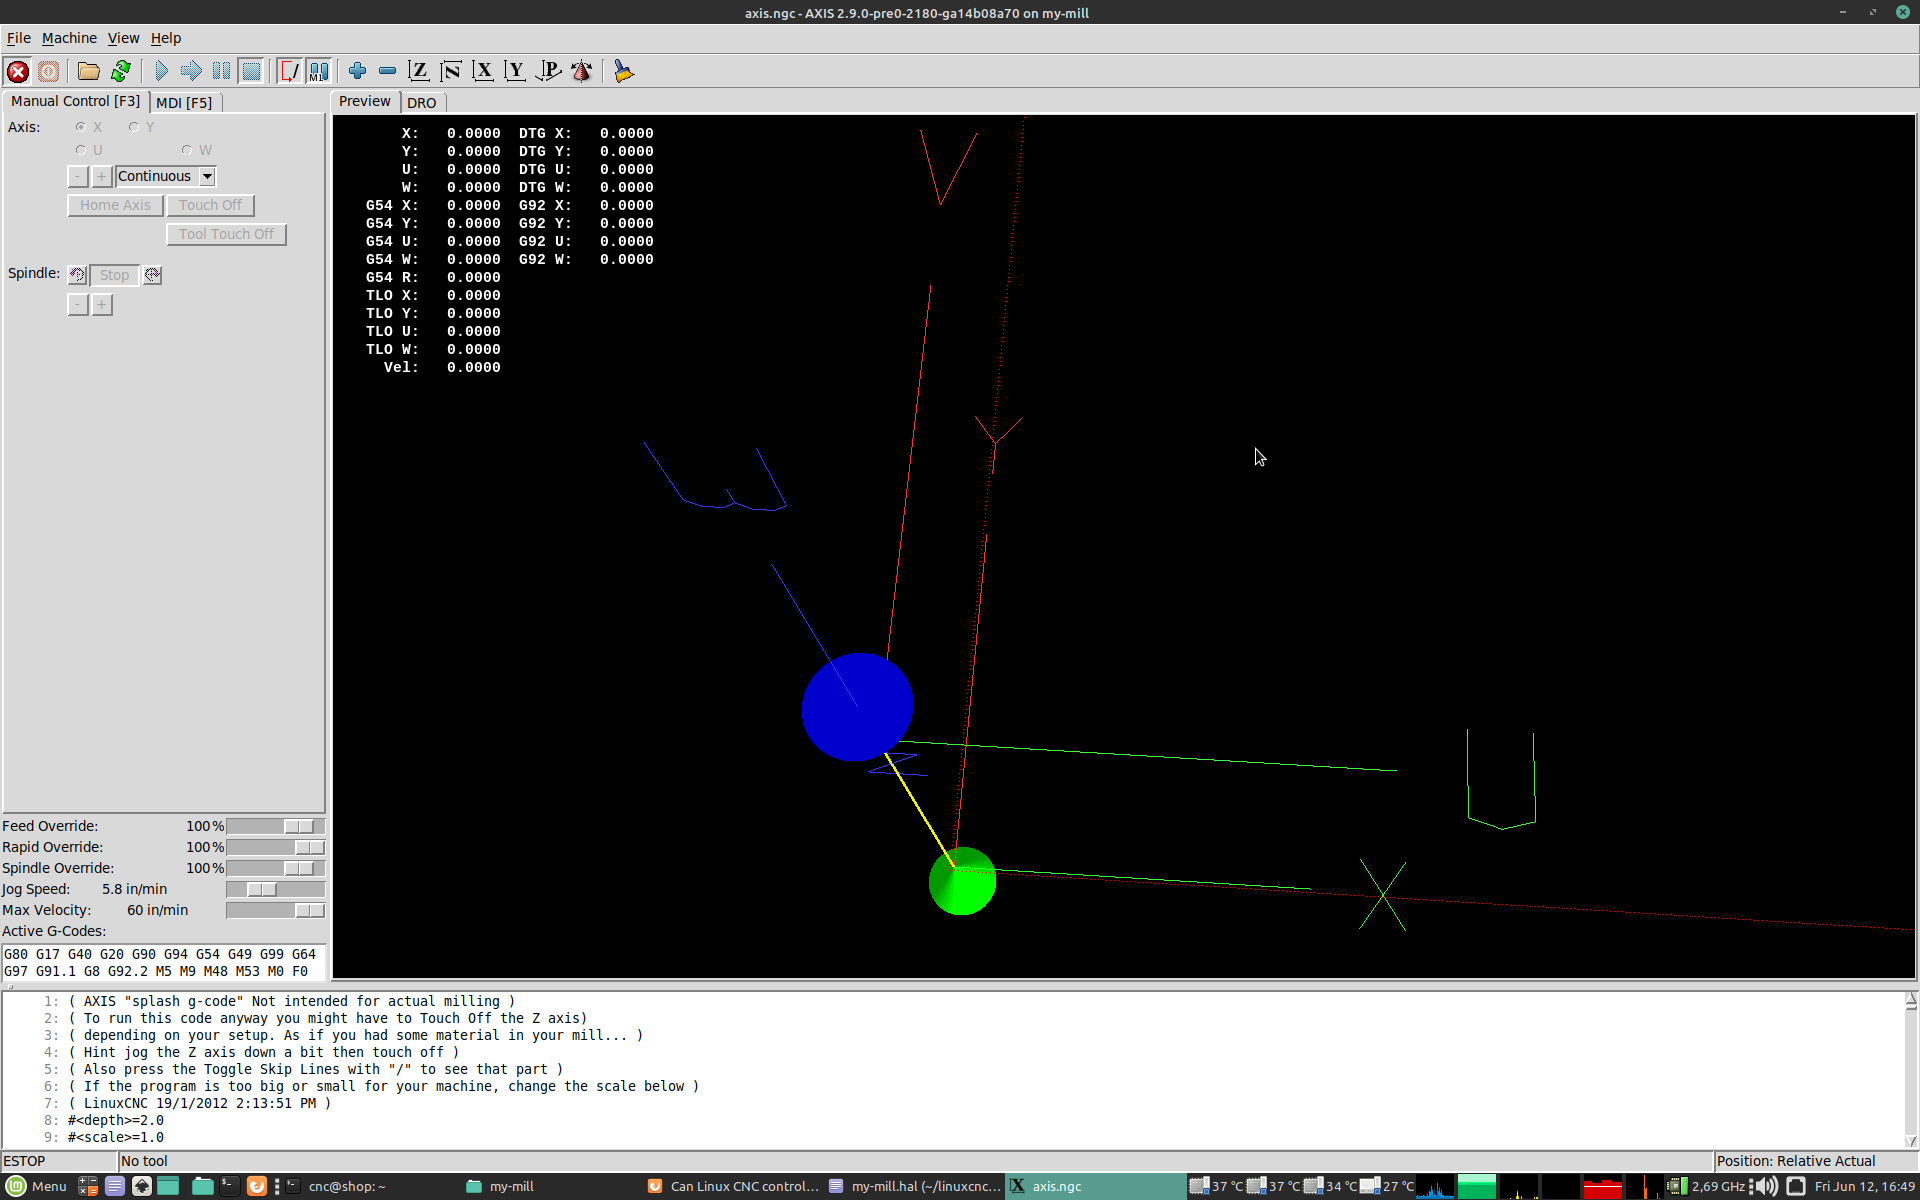
Task: Zoom in on the preview
Action: point(357,71)
